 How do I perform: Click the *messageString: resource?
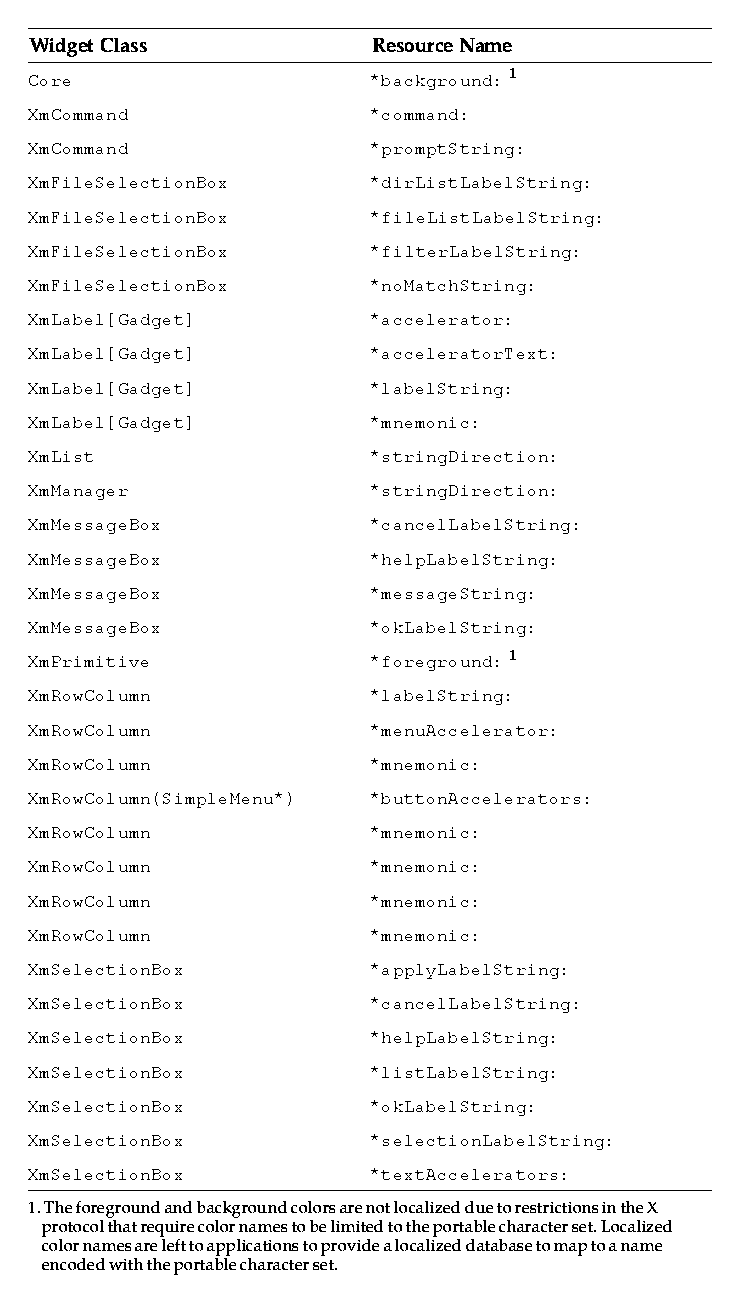(x=452, y=594)
